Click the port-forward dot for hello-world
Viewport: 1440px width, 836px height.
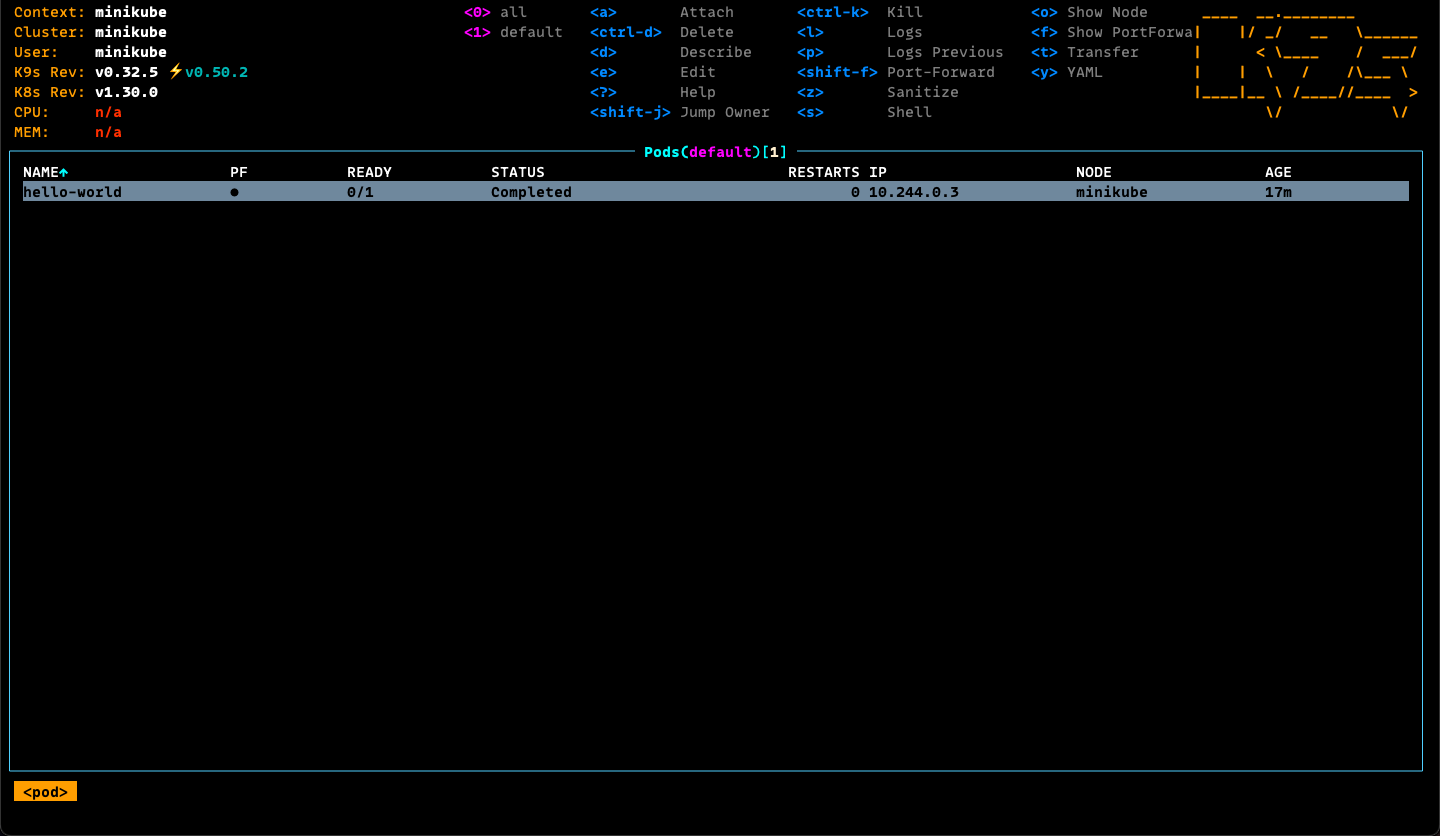[x=234, y=192]
